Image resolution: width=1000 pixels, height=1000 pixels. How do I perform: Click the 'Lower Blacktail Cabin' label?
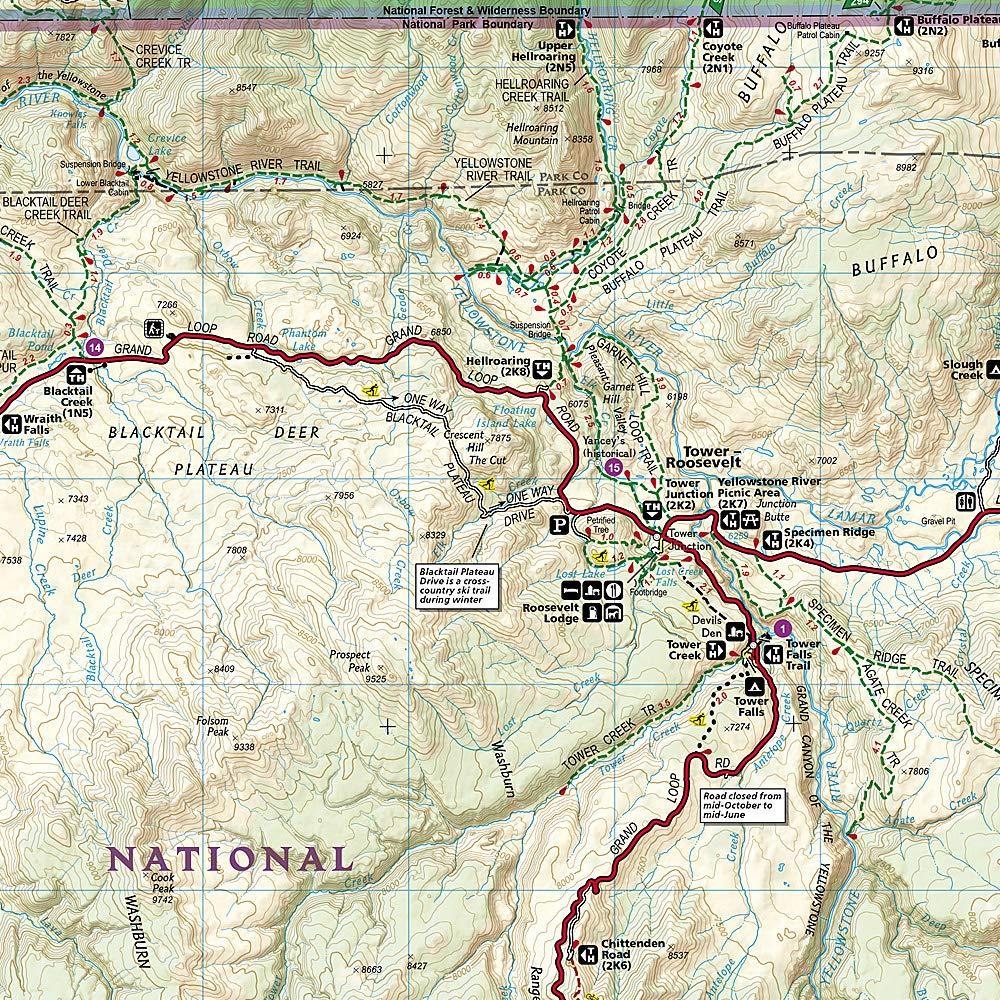[102, 187]
